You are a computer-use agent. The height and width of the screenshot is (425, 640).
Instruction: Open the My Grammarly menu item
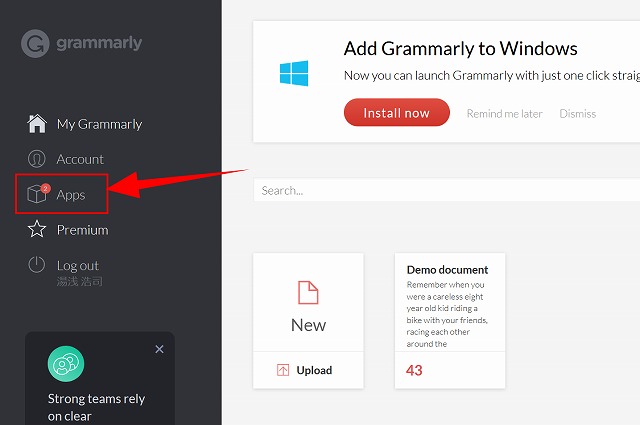(100, 124)
